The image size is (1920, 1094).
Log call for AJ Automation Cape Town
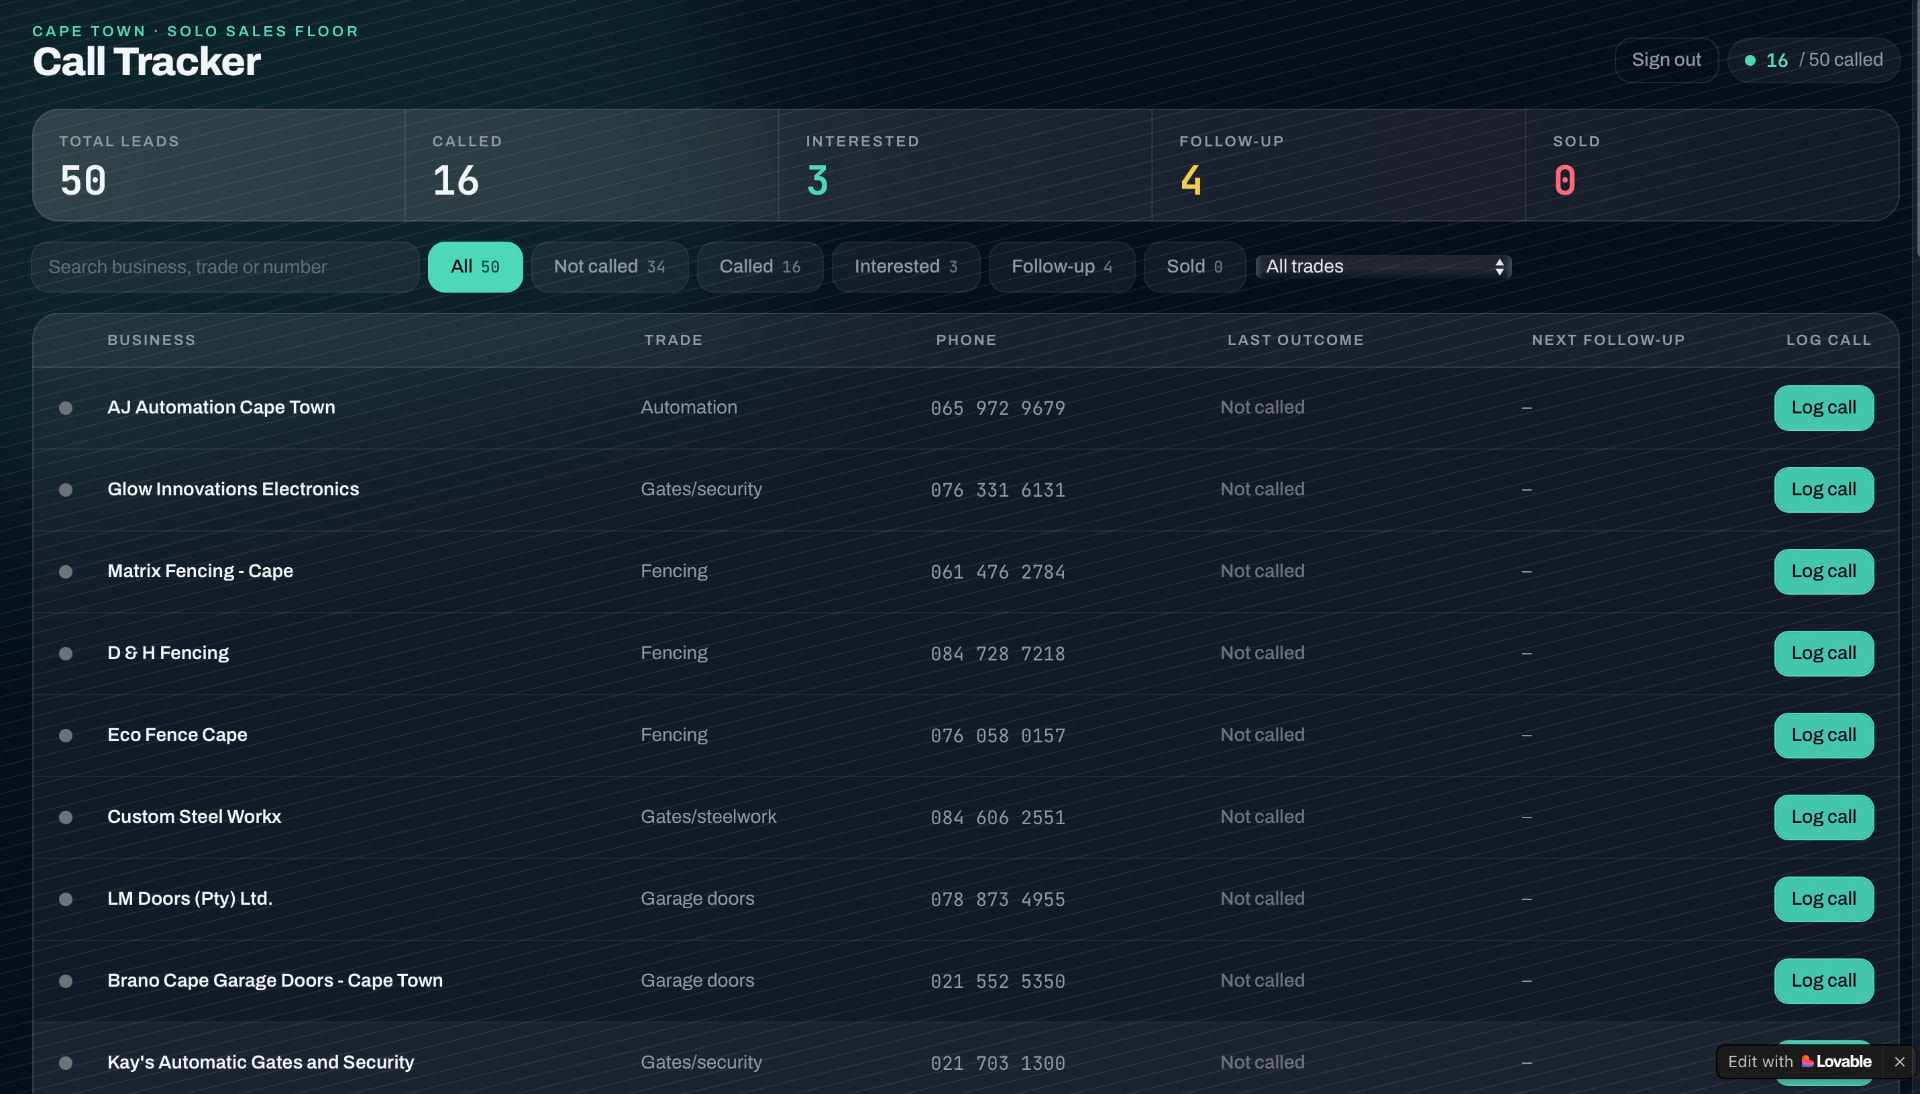tap(1824, 408)
